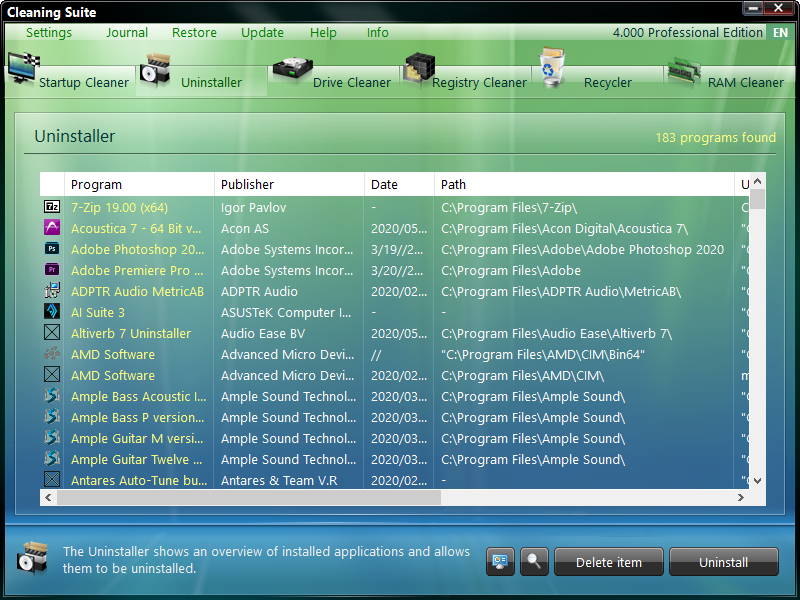800x600 pixels.
Task: Change language via EN button
Action: tap(780, 33)
